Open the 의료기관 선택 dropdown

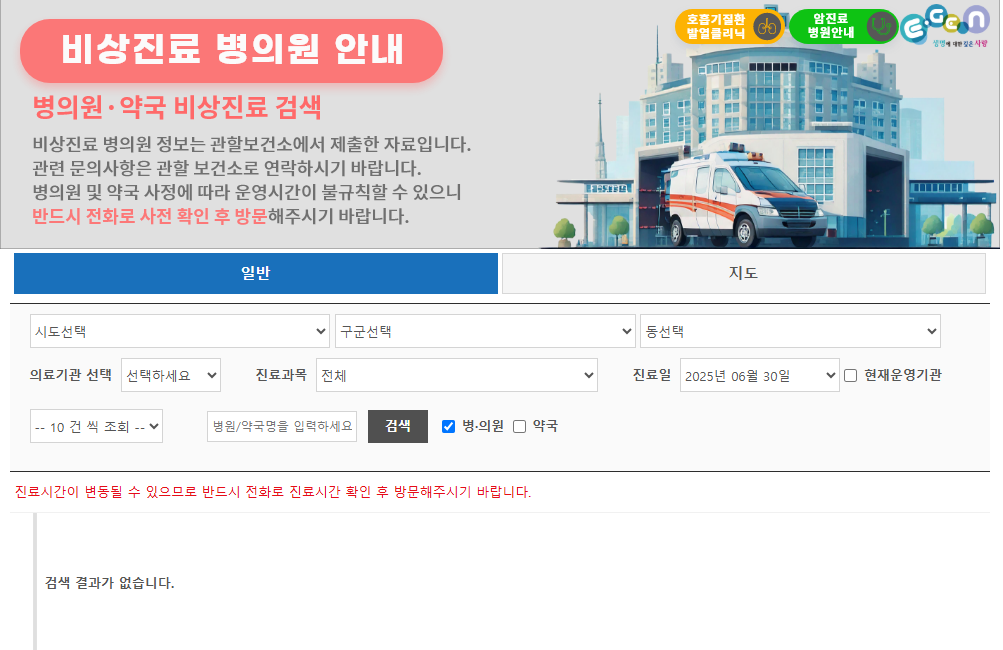(x=173, y=375)
